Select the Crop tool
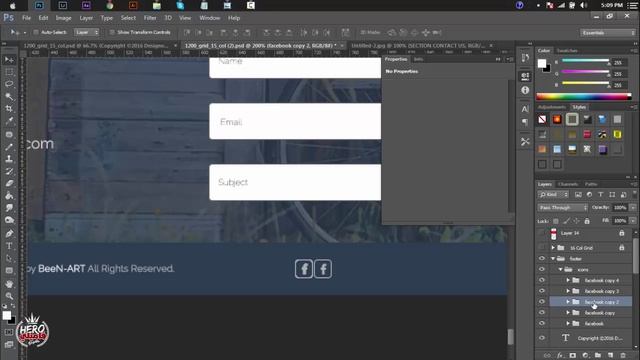The image size is (640, 360). 9,109
